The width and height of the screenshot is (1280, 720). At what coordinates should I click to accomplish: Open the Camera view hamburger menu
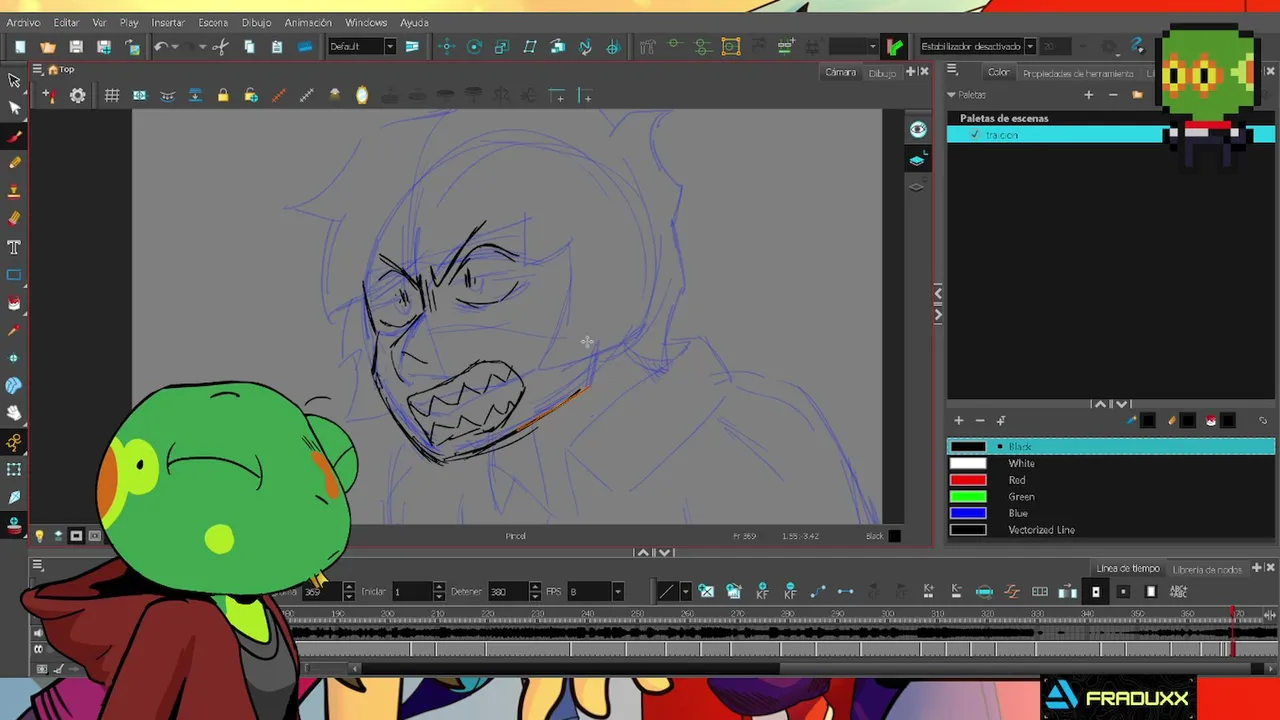click(37, 70)
